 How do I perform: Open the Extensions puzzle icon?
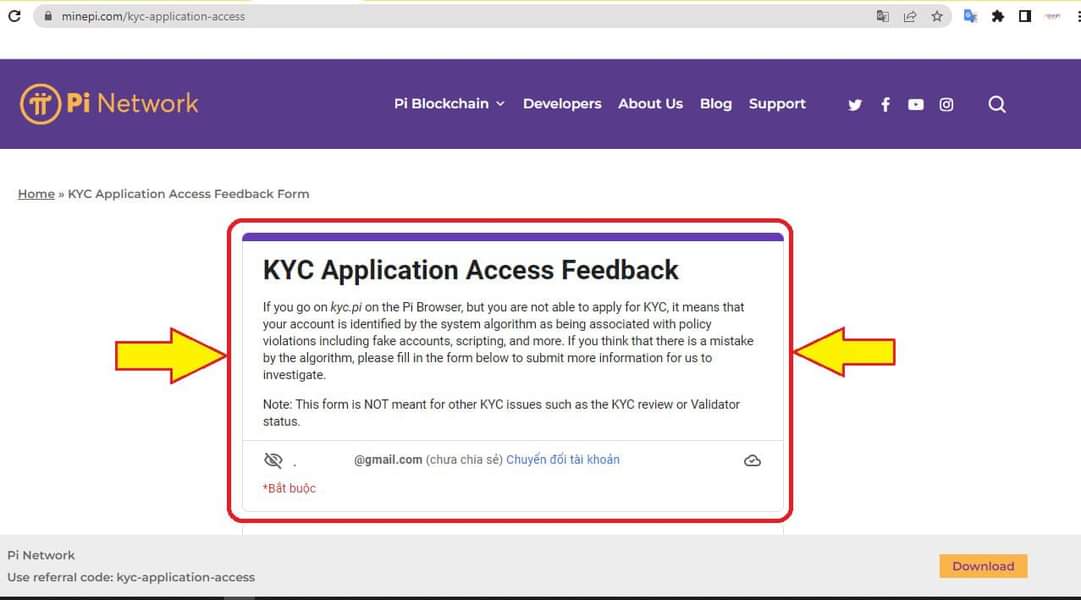click(x=998, y=16)
